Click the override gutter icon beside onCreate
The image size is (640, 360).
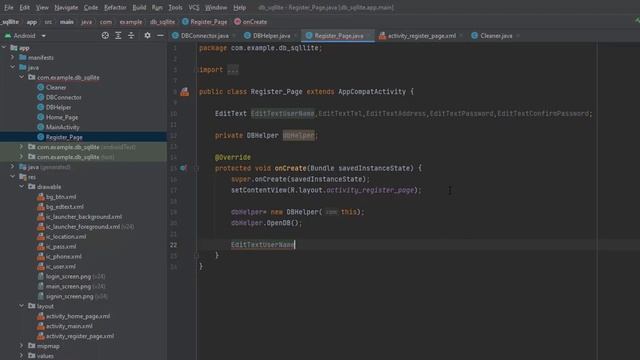(183, 168)
